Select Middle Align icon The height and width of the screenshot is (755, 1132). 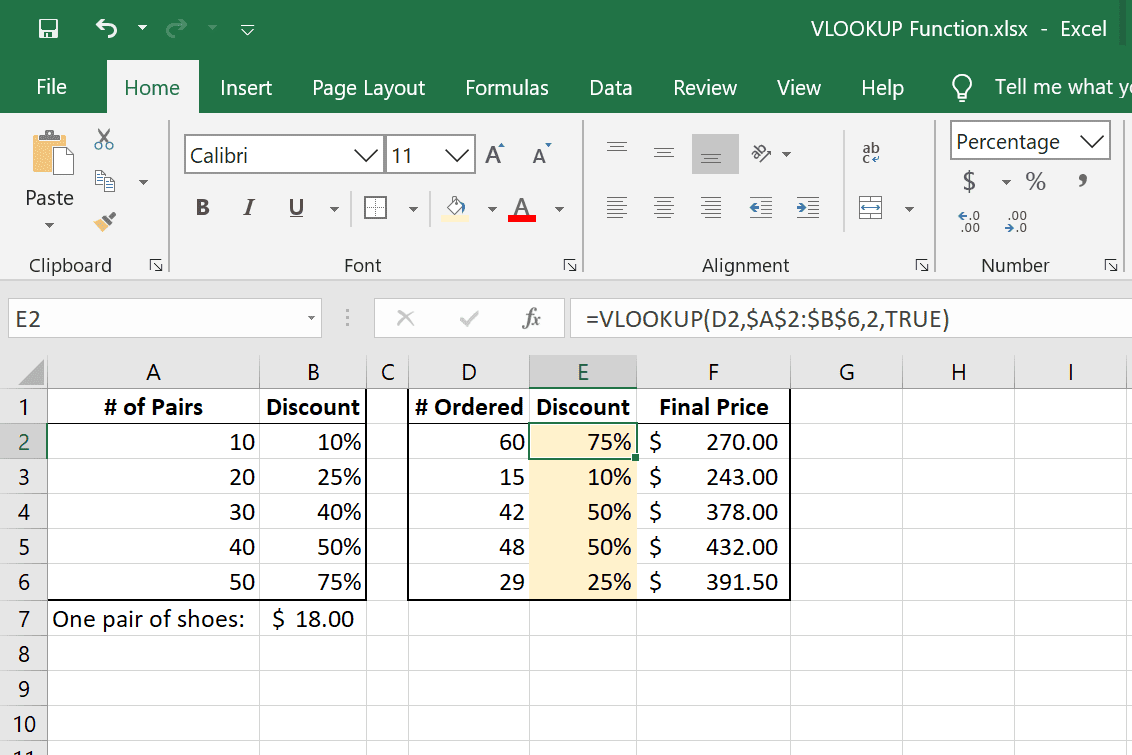(x=663, y=152)
